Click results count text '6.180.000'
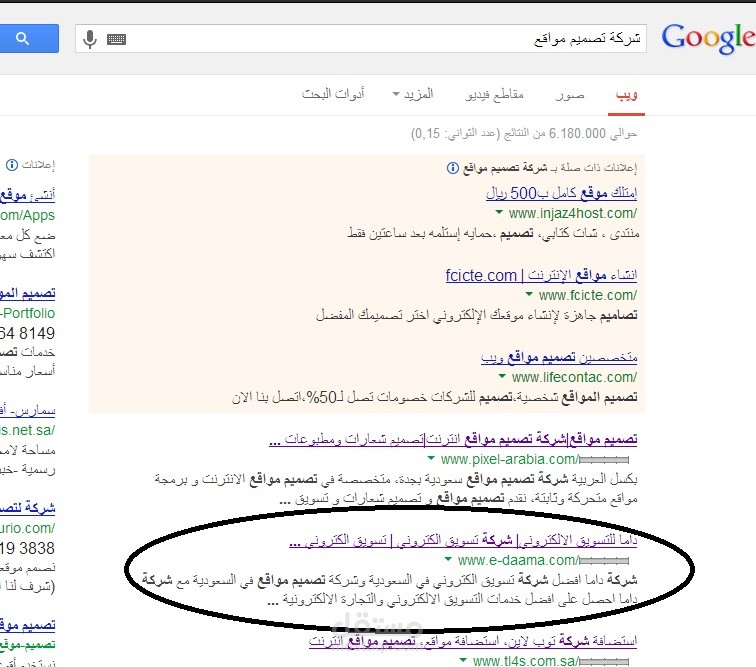The image size is (756, 667). tap(577, 134)
